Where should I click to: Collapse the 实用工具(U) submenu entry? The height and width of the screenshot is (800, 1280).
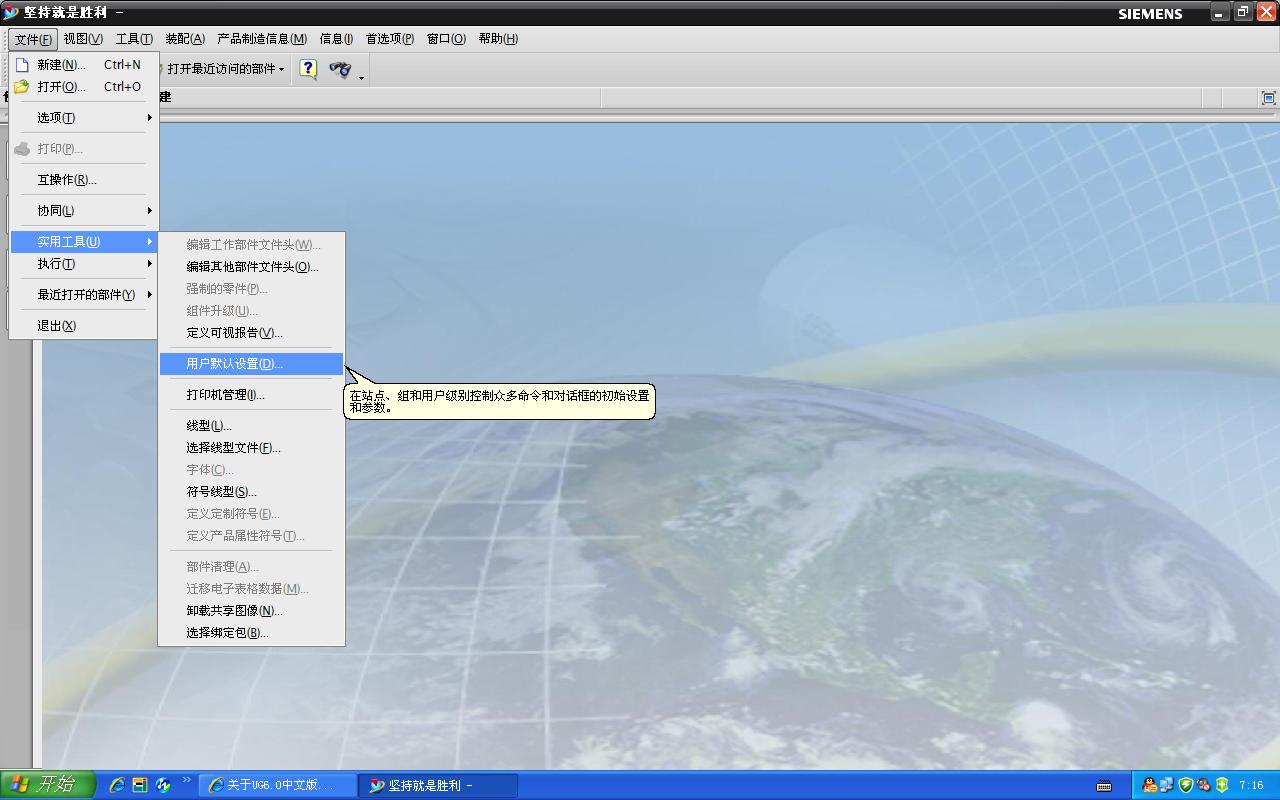(x=84, y=241)
